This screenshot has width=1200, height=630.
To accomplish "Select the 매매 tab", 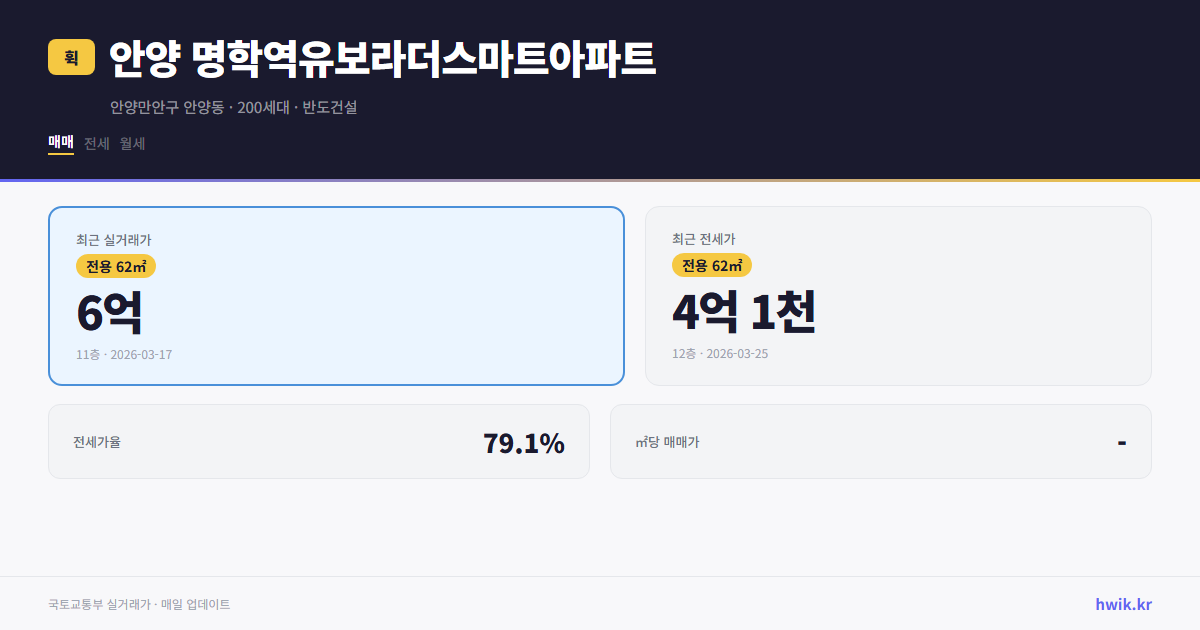I will tap(60, 143).
